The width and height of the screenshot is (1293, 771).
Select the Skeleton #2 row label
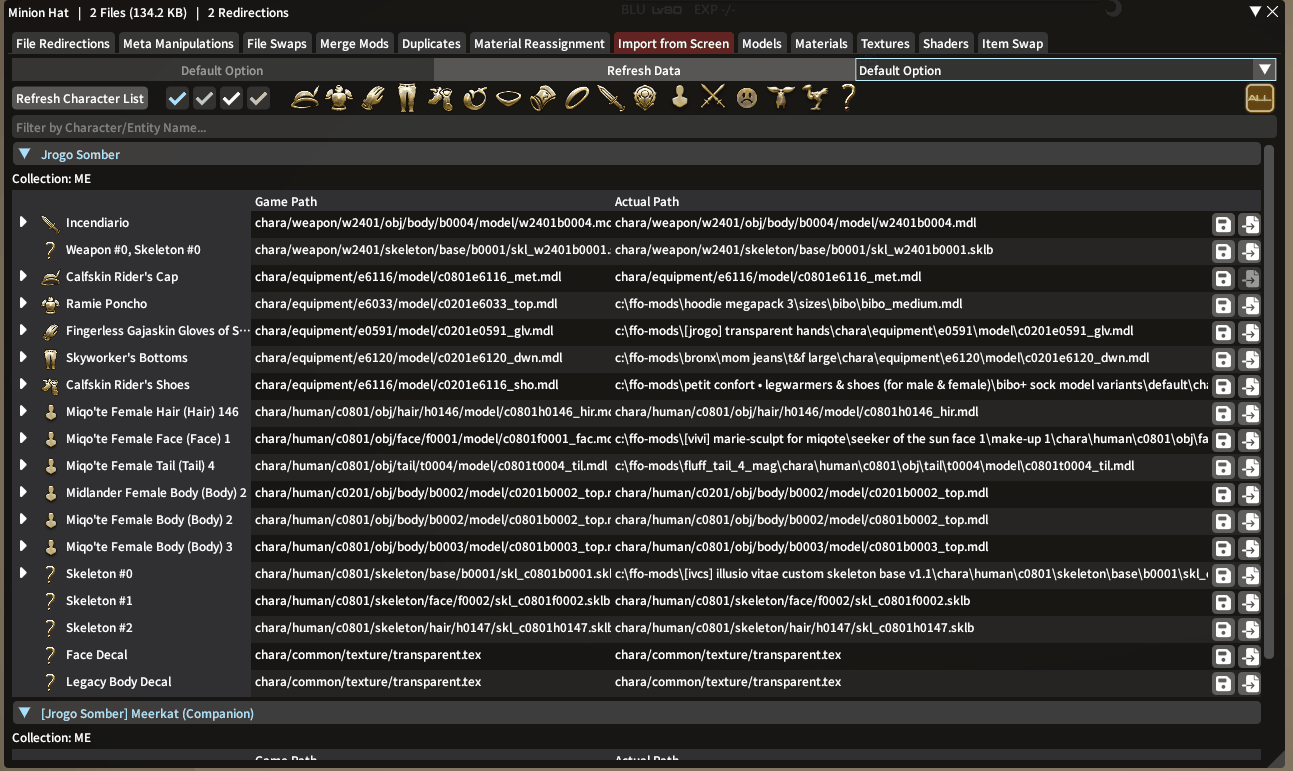99,627
